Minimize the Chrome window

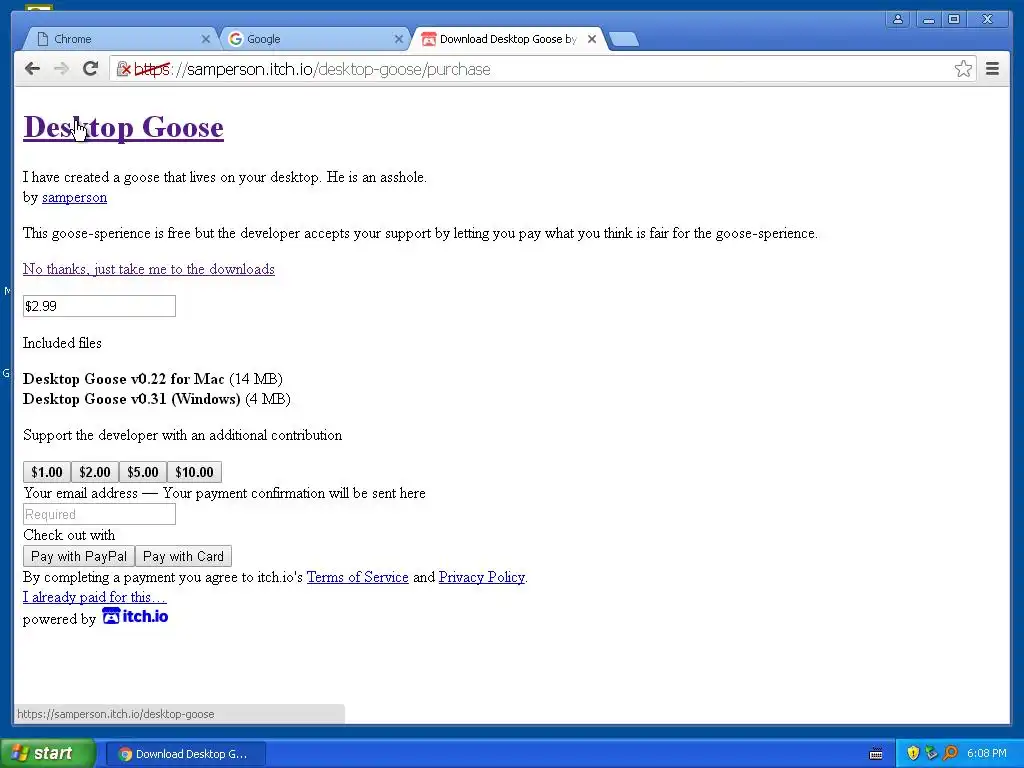[928, 20]
